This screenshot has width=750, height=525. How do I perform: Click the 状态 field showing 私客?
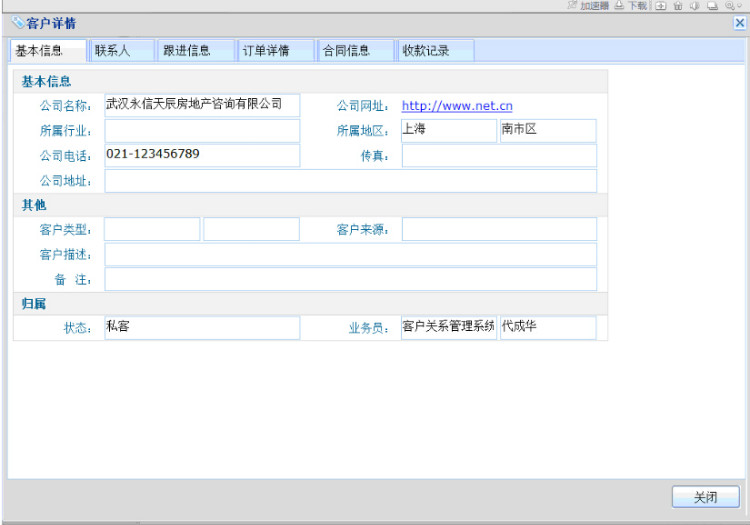click(x=202, y=328)
